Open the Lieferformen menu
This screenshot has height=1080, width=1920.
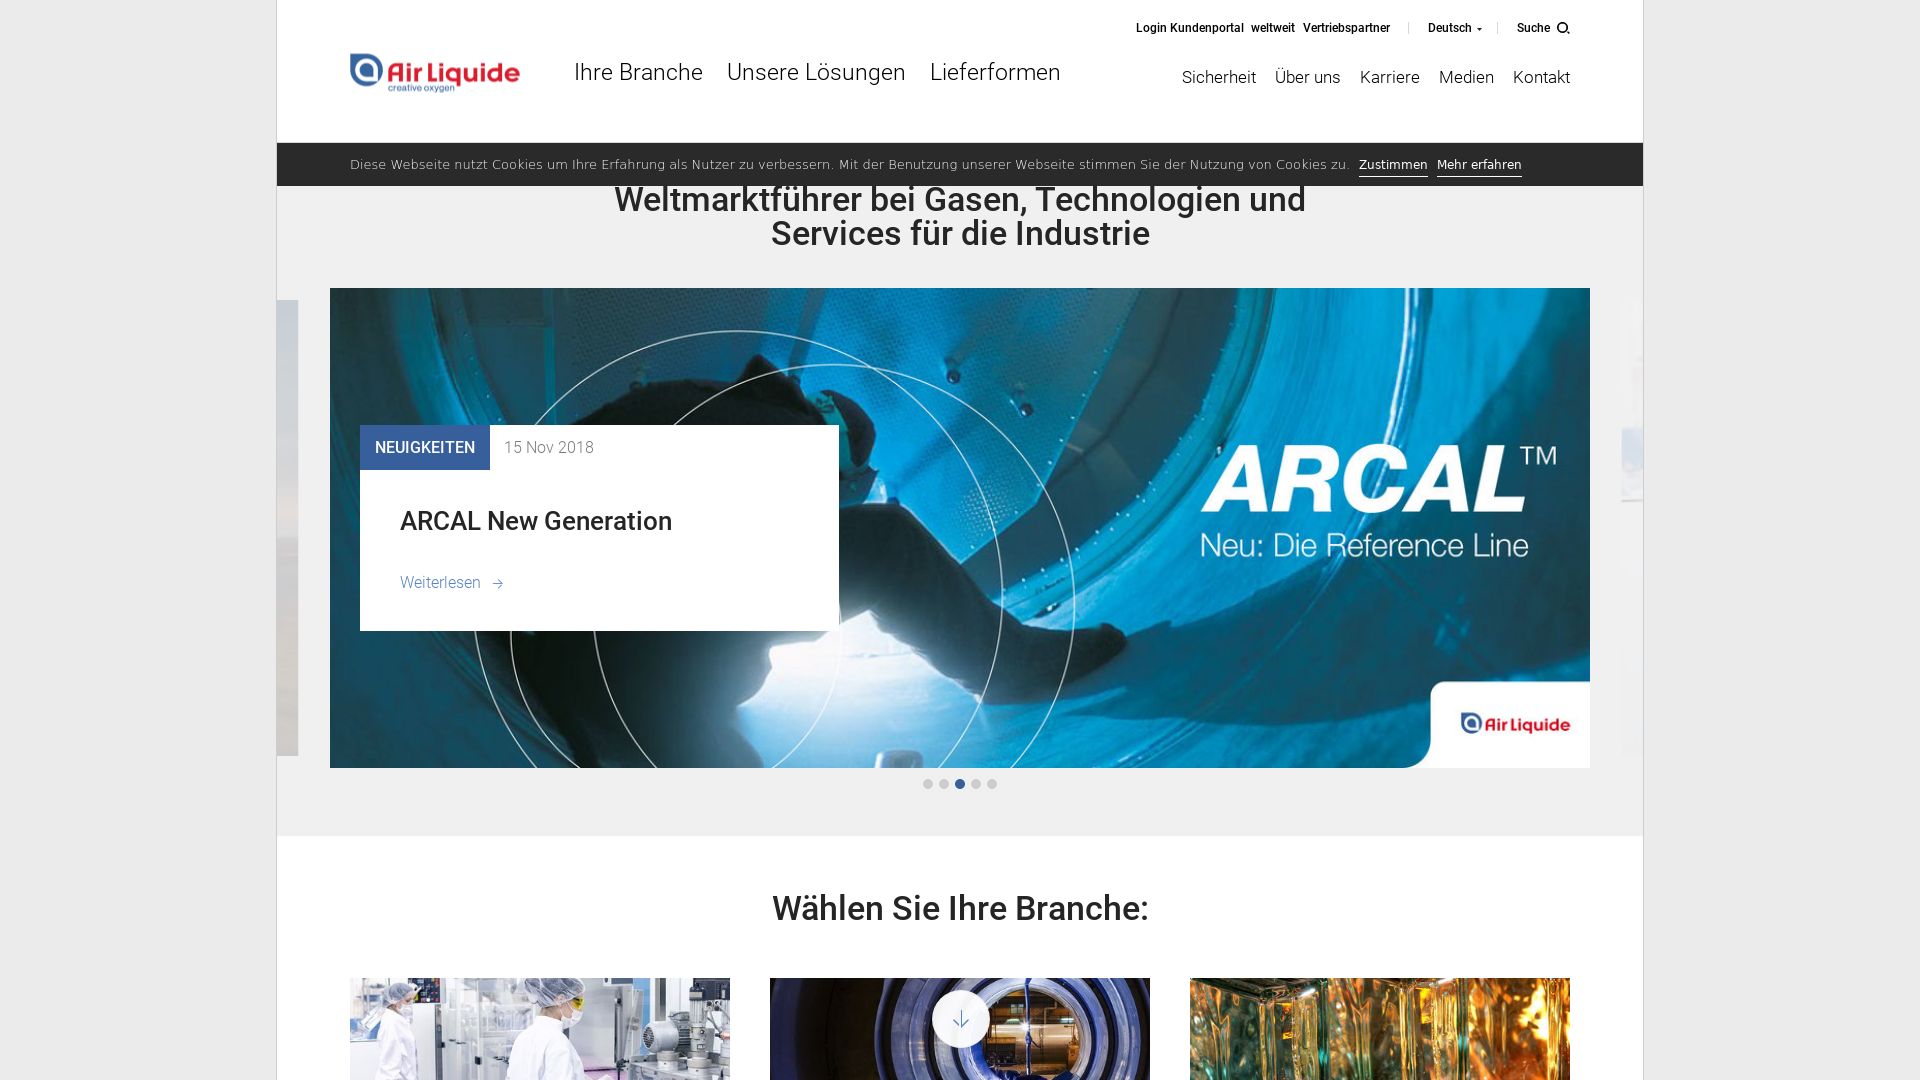[995, 72]
